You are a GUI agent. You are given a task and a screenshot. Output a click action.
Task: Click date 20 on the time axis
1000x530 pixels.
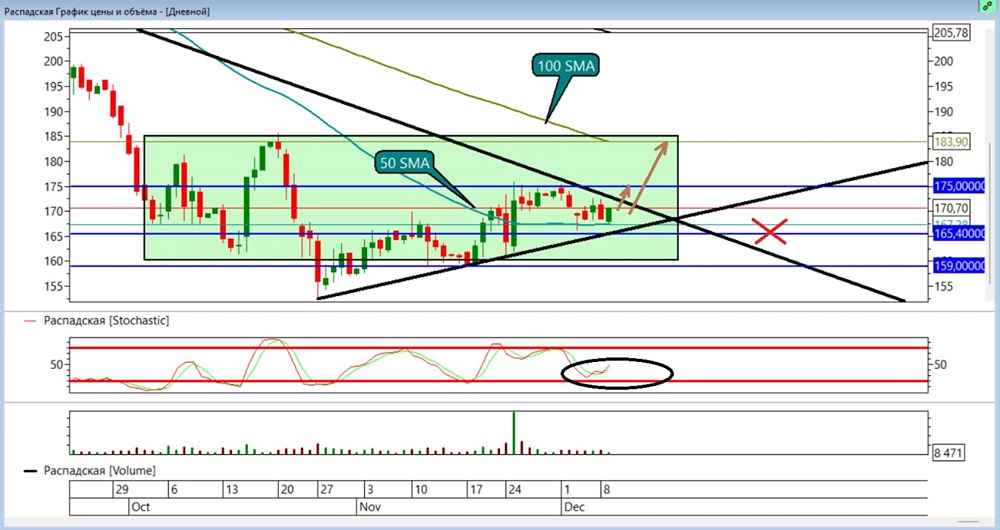(x=287, y=490)
